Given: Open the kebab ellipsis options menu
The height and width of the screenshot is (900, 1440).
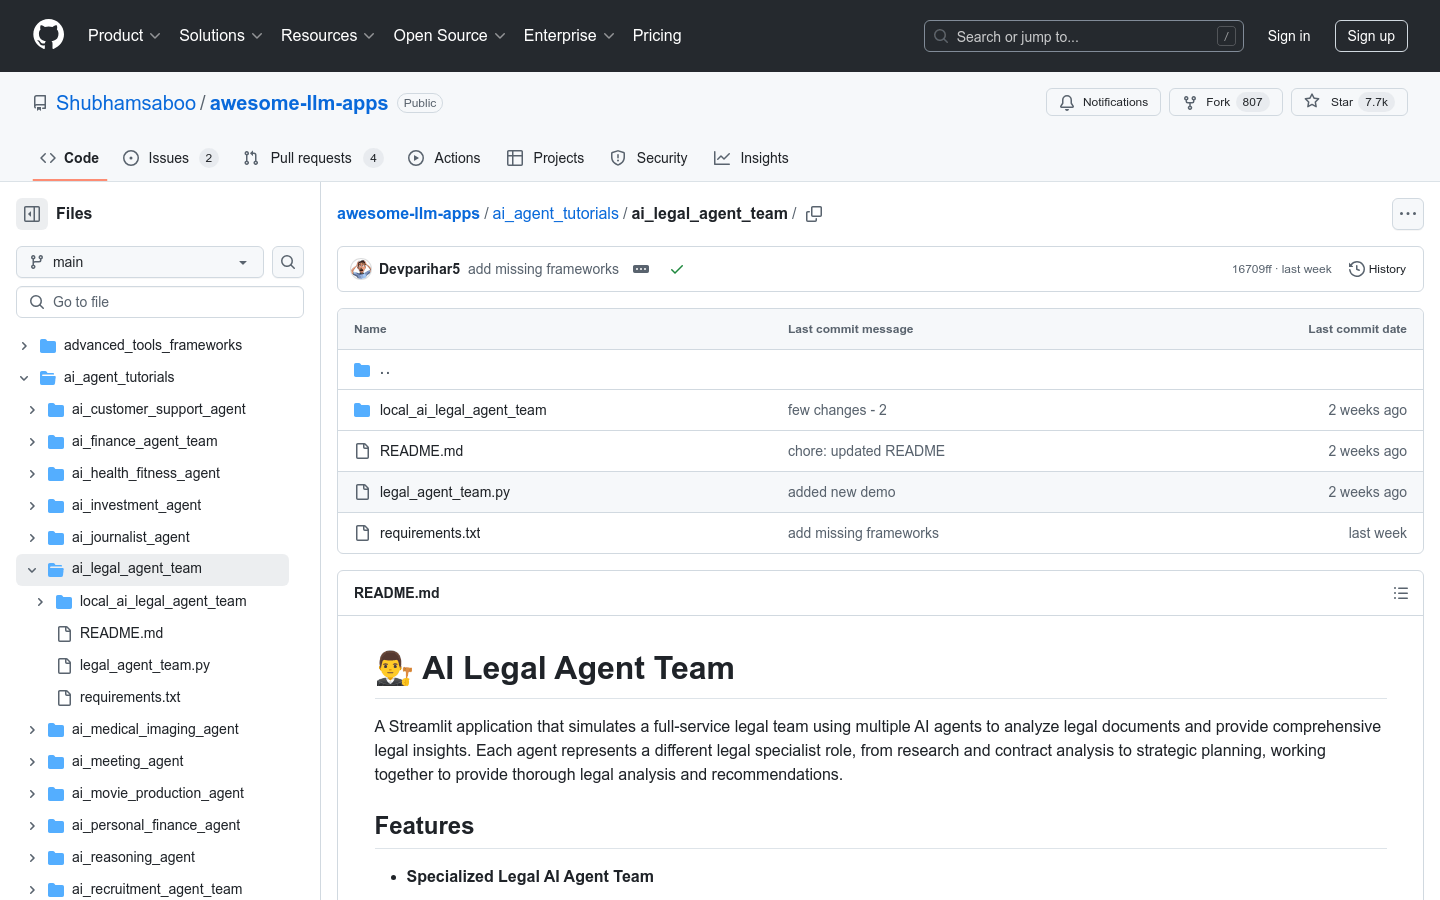Looking at the screenshot, I should point(1407,213).
